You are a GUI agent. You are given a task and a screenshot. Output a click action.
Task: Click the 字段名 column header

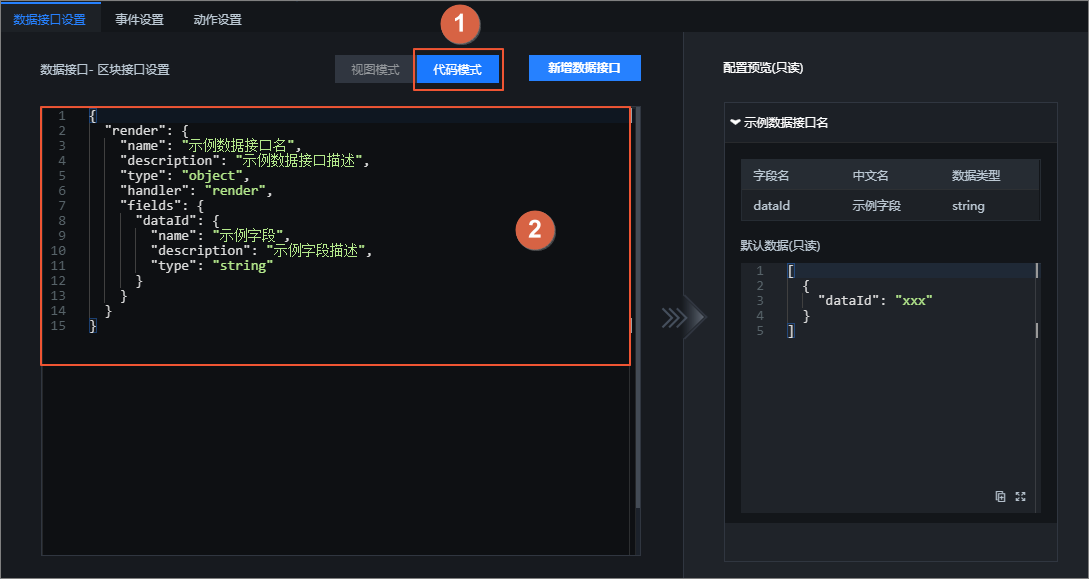[x=771, y=176]
